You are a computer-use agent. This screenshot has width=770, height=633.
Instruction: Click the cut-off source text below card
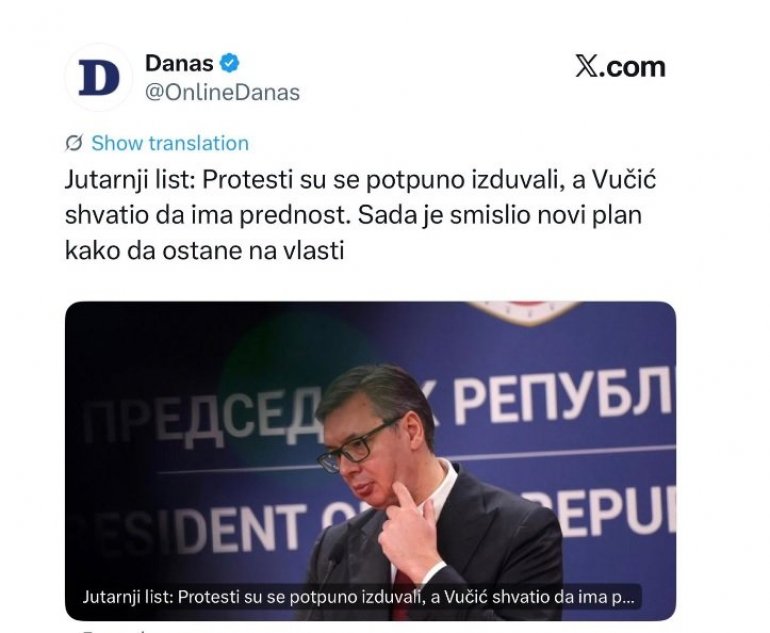113,629
